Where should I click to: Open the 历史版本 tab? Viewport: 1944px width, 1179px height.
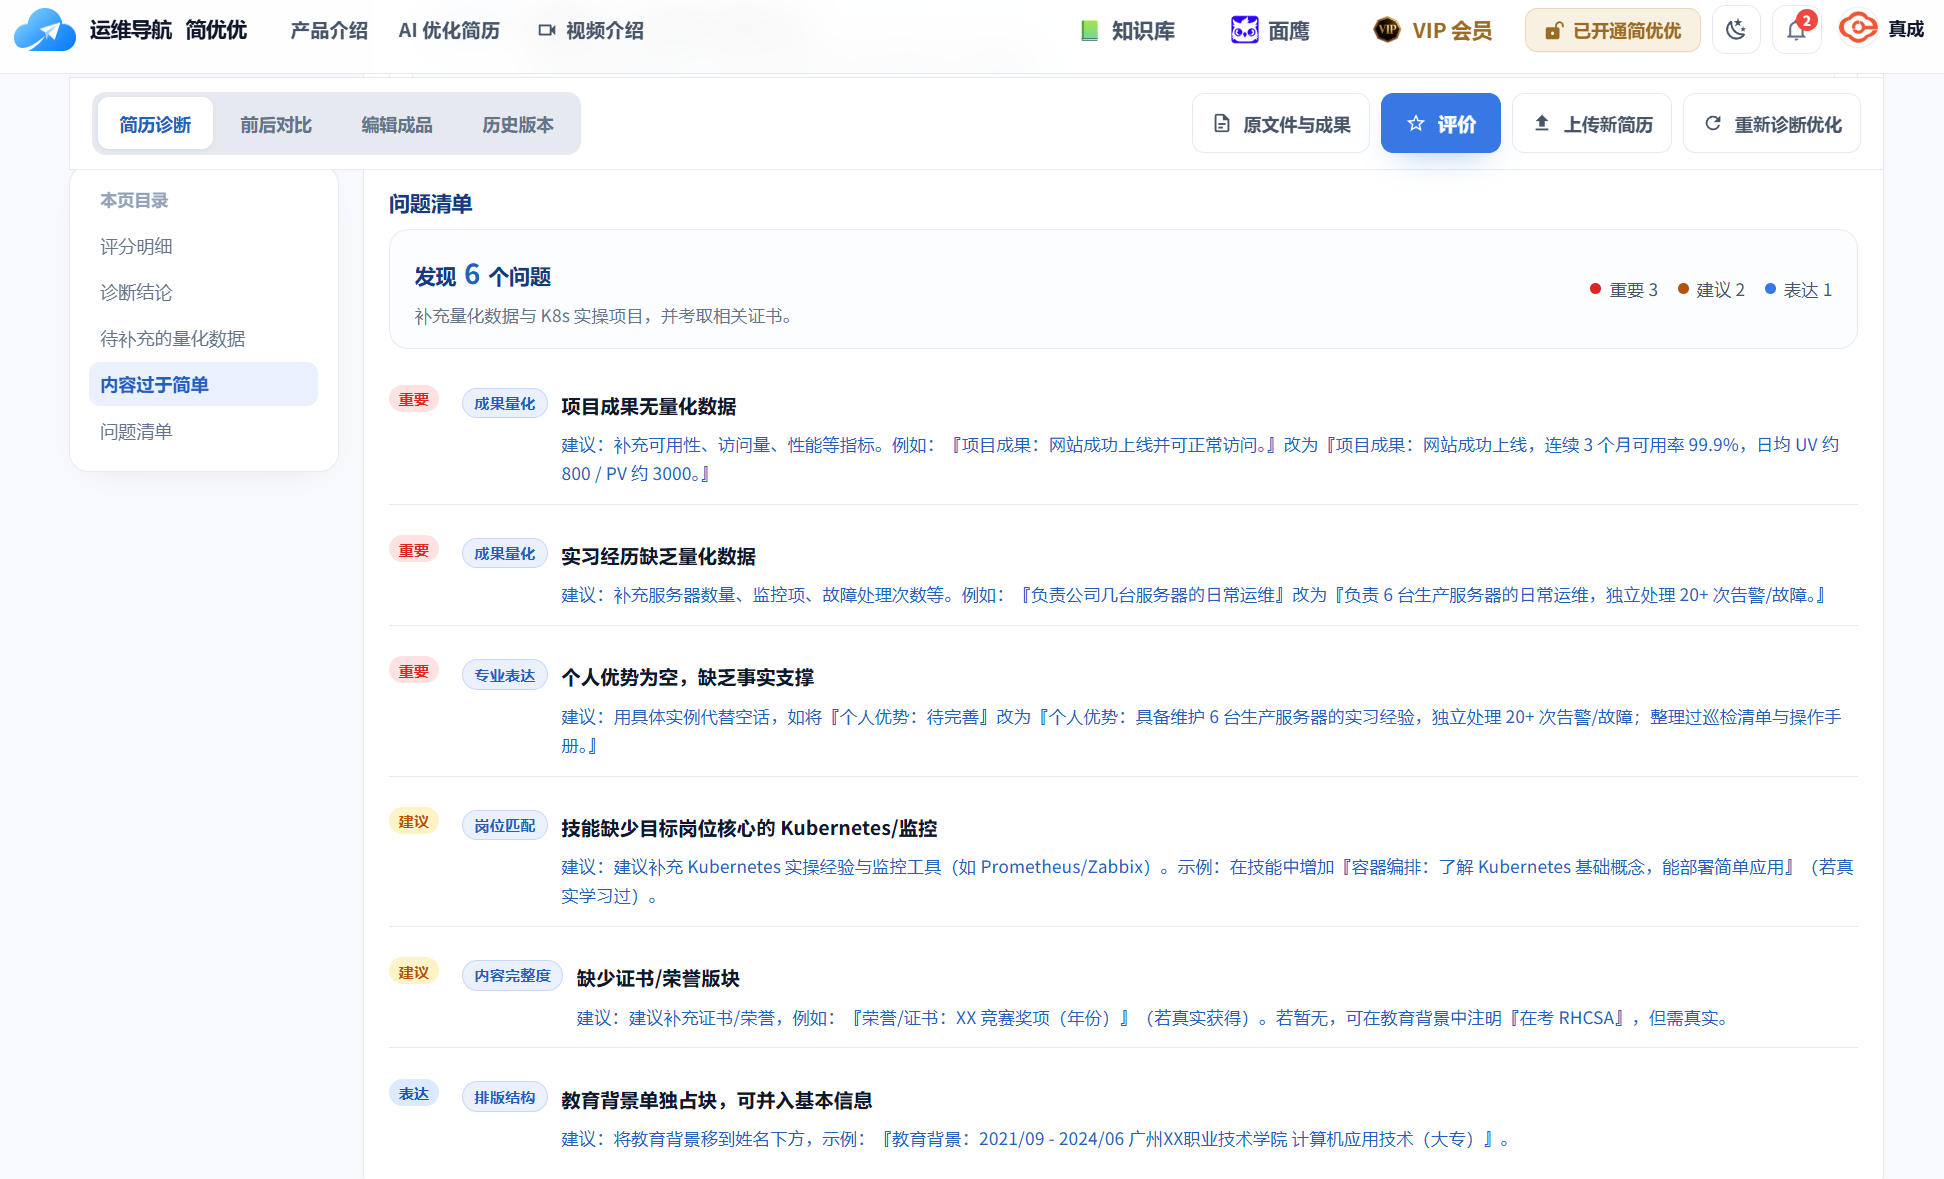click(x=518, y=124)
